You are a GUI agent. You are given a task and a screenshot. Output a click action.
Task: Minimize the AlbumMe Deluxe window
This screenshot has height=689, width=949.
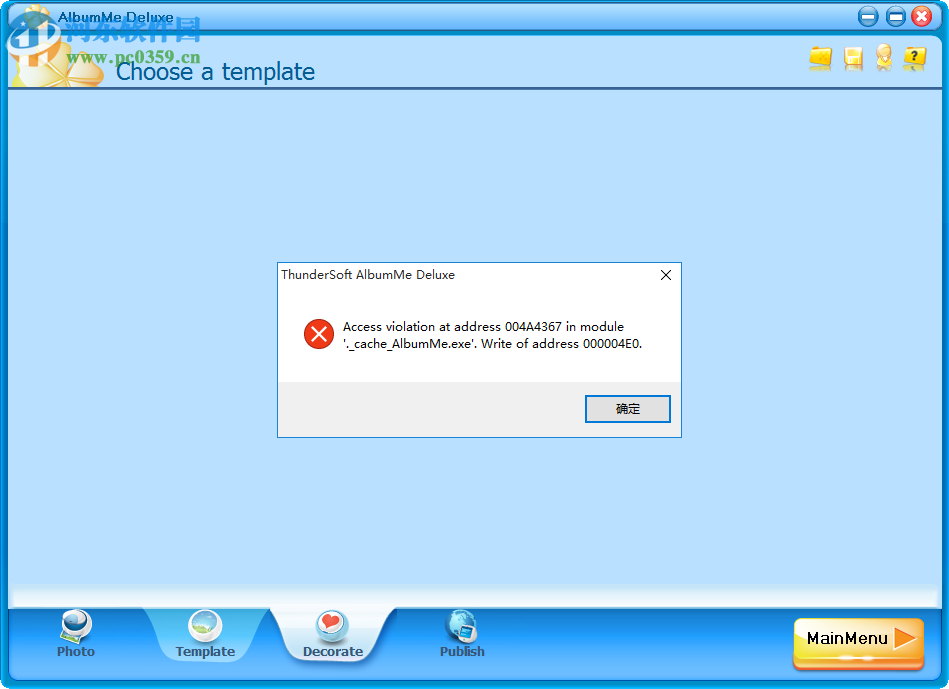868,17
